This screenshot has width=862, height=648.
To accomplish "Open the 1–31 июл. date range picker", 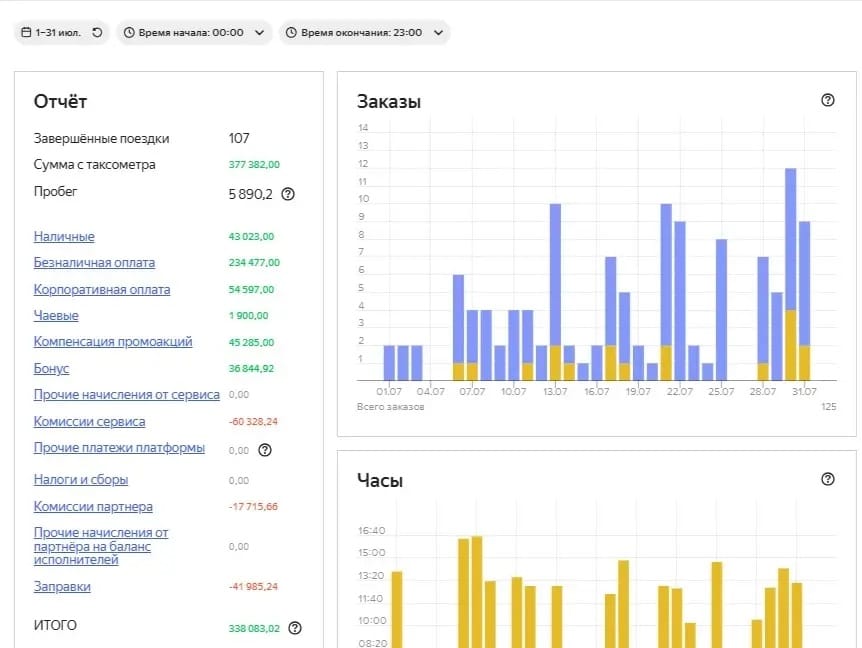I will (x=62, y=32).
